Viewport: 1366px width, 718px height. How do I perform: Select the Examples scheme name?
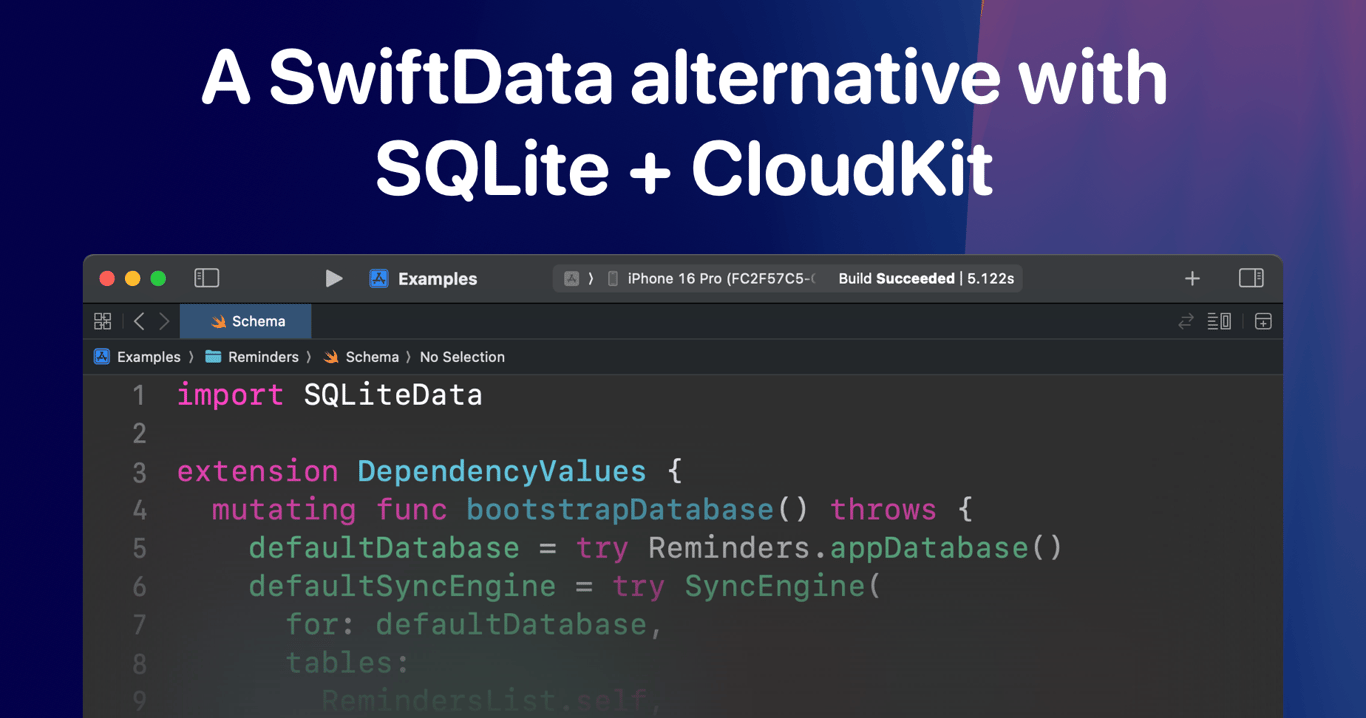(x=437, y=279)
